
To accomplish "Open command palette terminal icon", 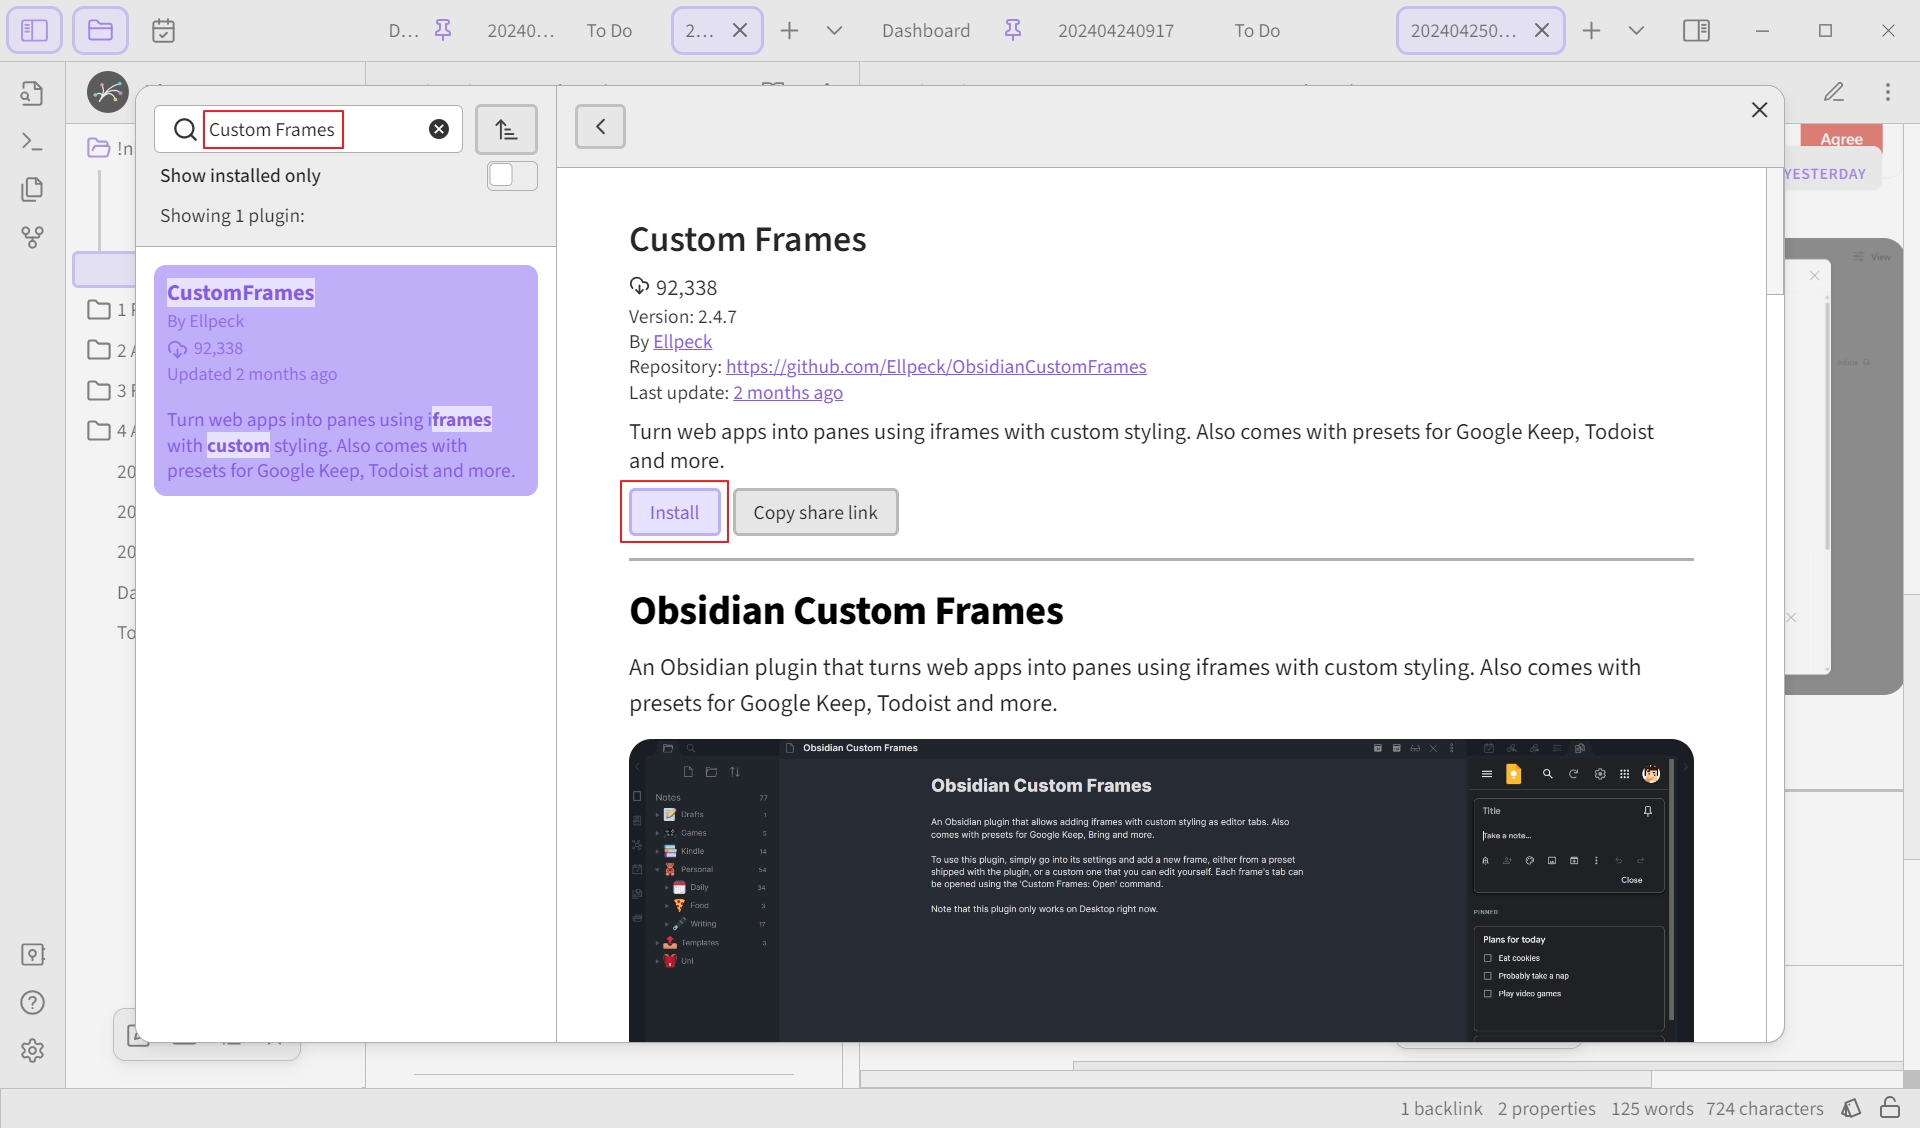I will click(x=32, y=142).
